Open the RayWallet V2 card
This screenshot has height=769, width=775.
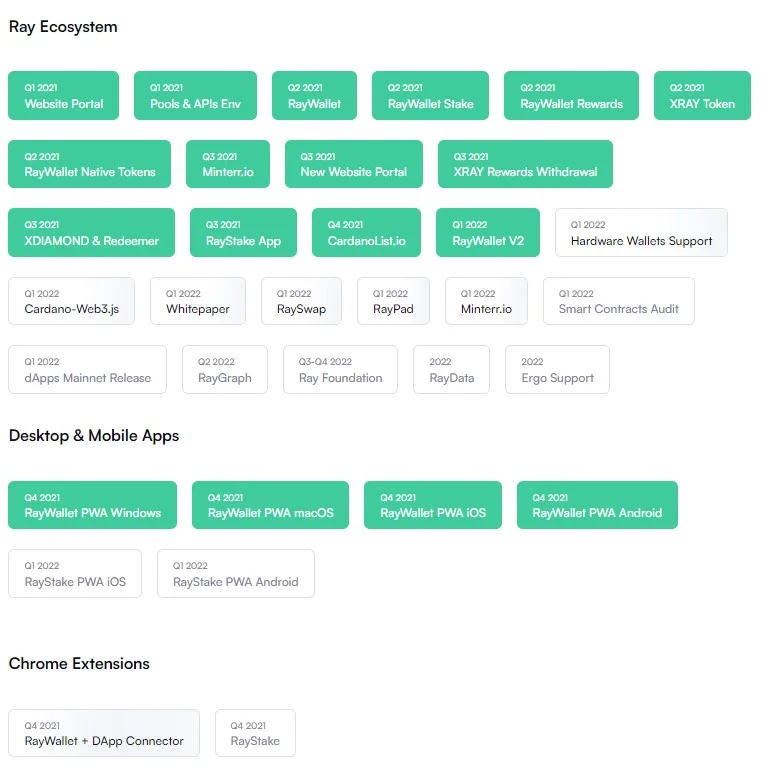point(488,232)
